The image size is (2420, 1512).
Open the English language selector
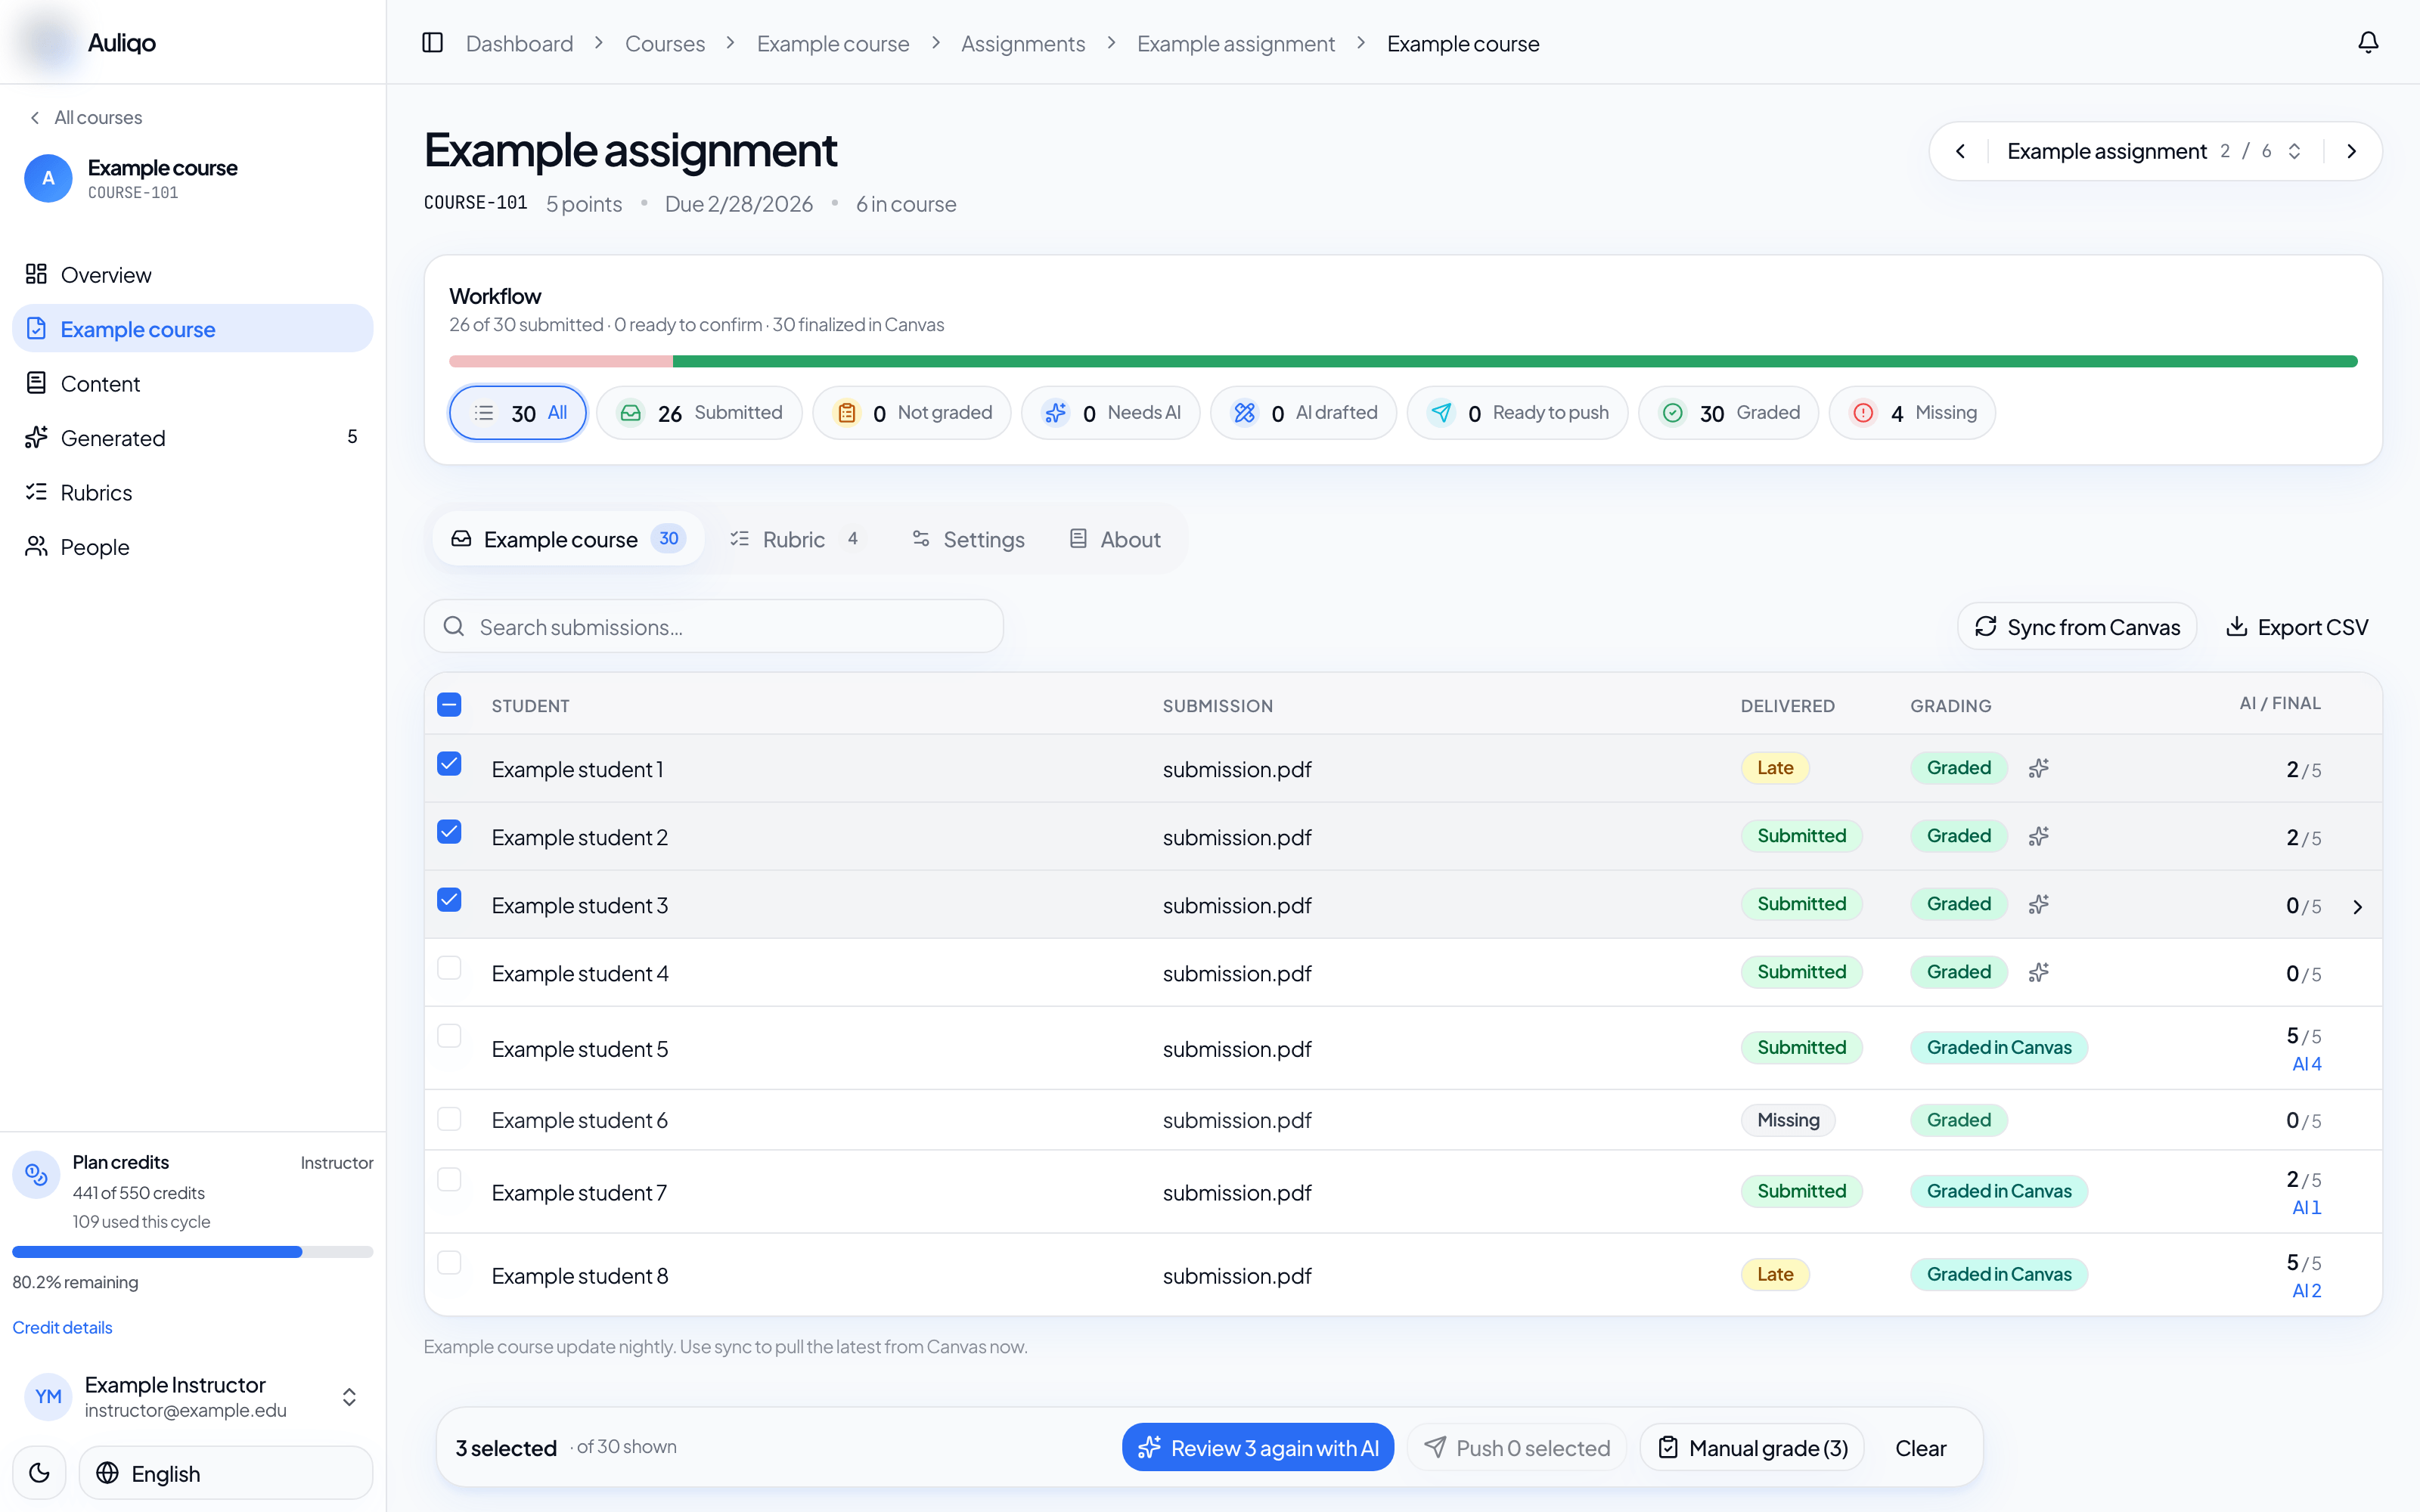click(226, 1473)
